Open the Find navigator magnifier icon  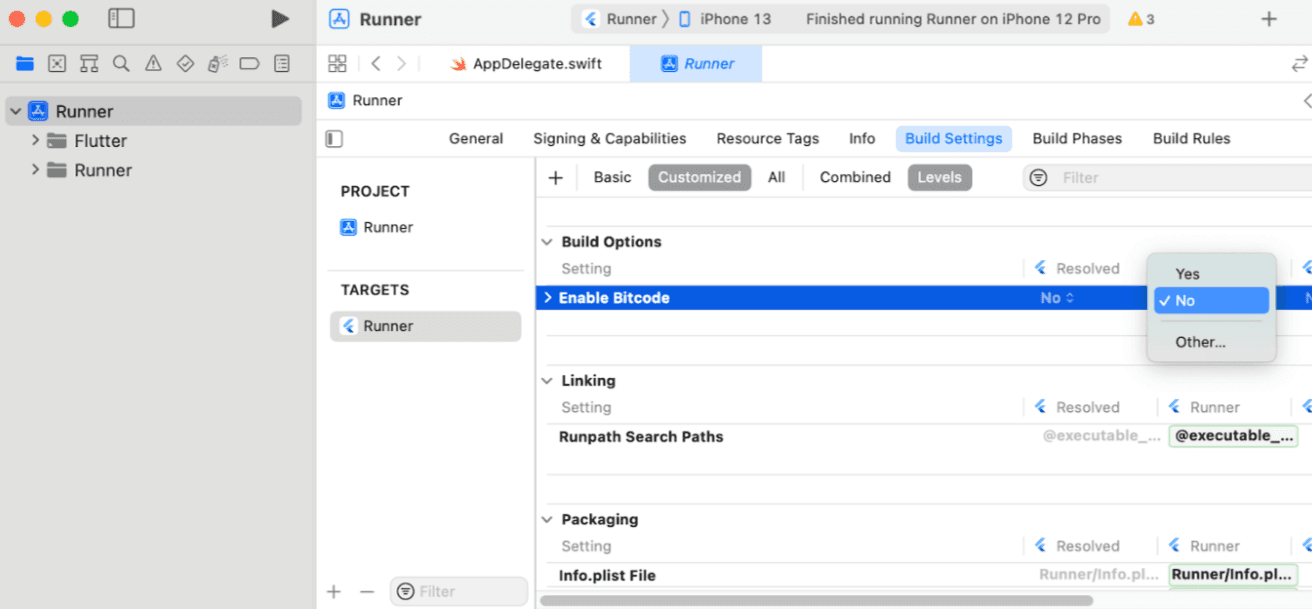click(121, 64)
